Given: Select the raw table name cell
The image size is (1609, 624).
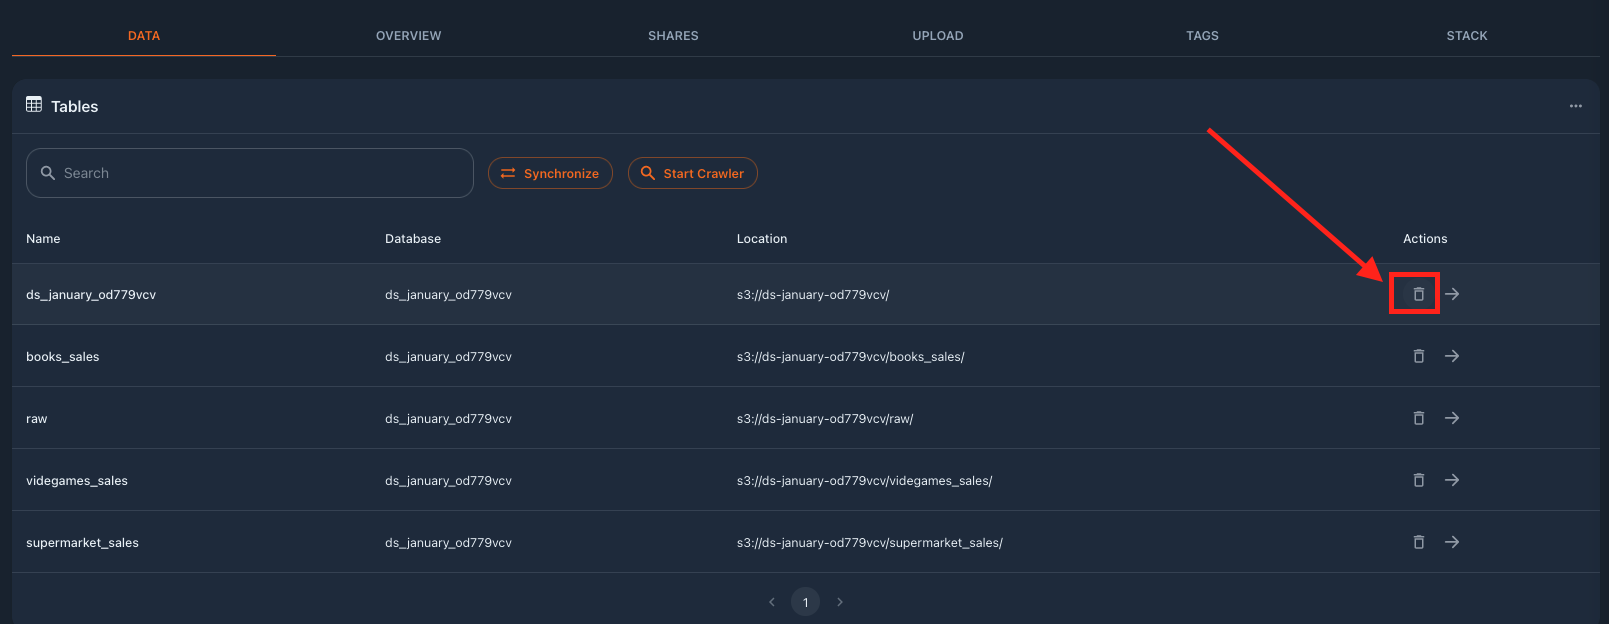Looking at the screenshot, I should pos(37,419).
